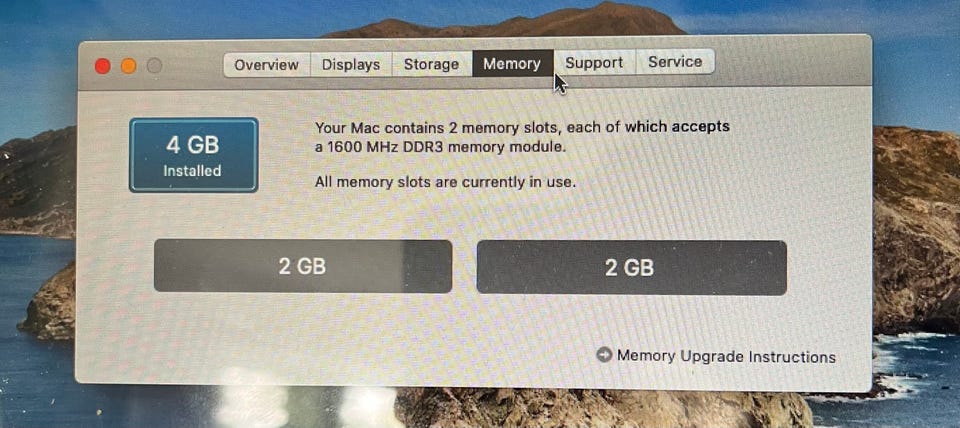Select the left 2 GB memory slot
The image size is (960, 428).
click(302, 266)
